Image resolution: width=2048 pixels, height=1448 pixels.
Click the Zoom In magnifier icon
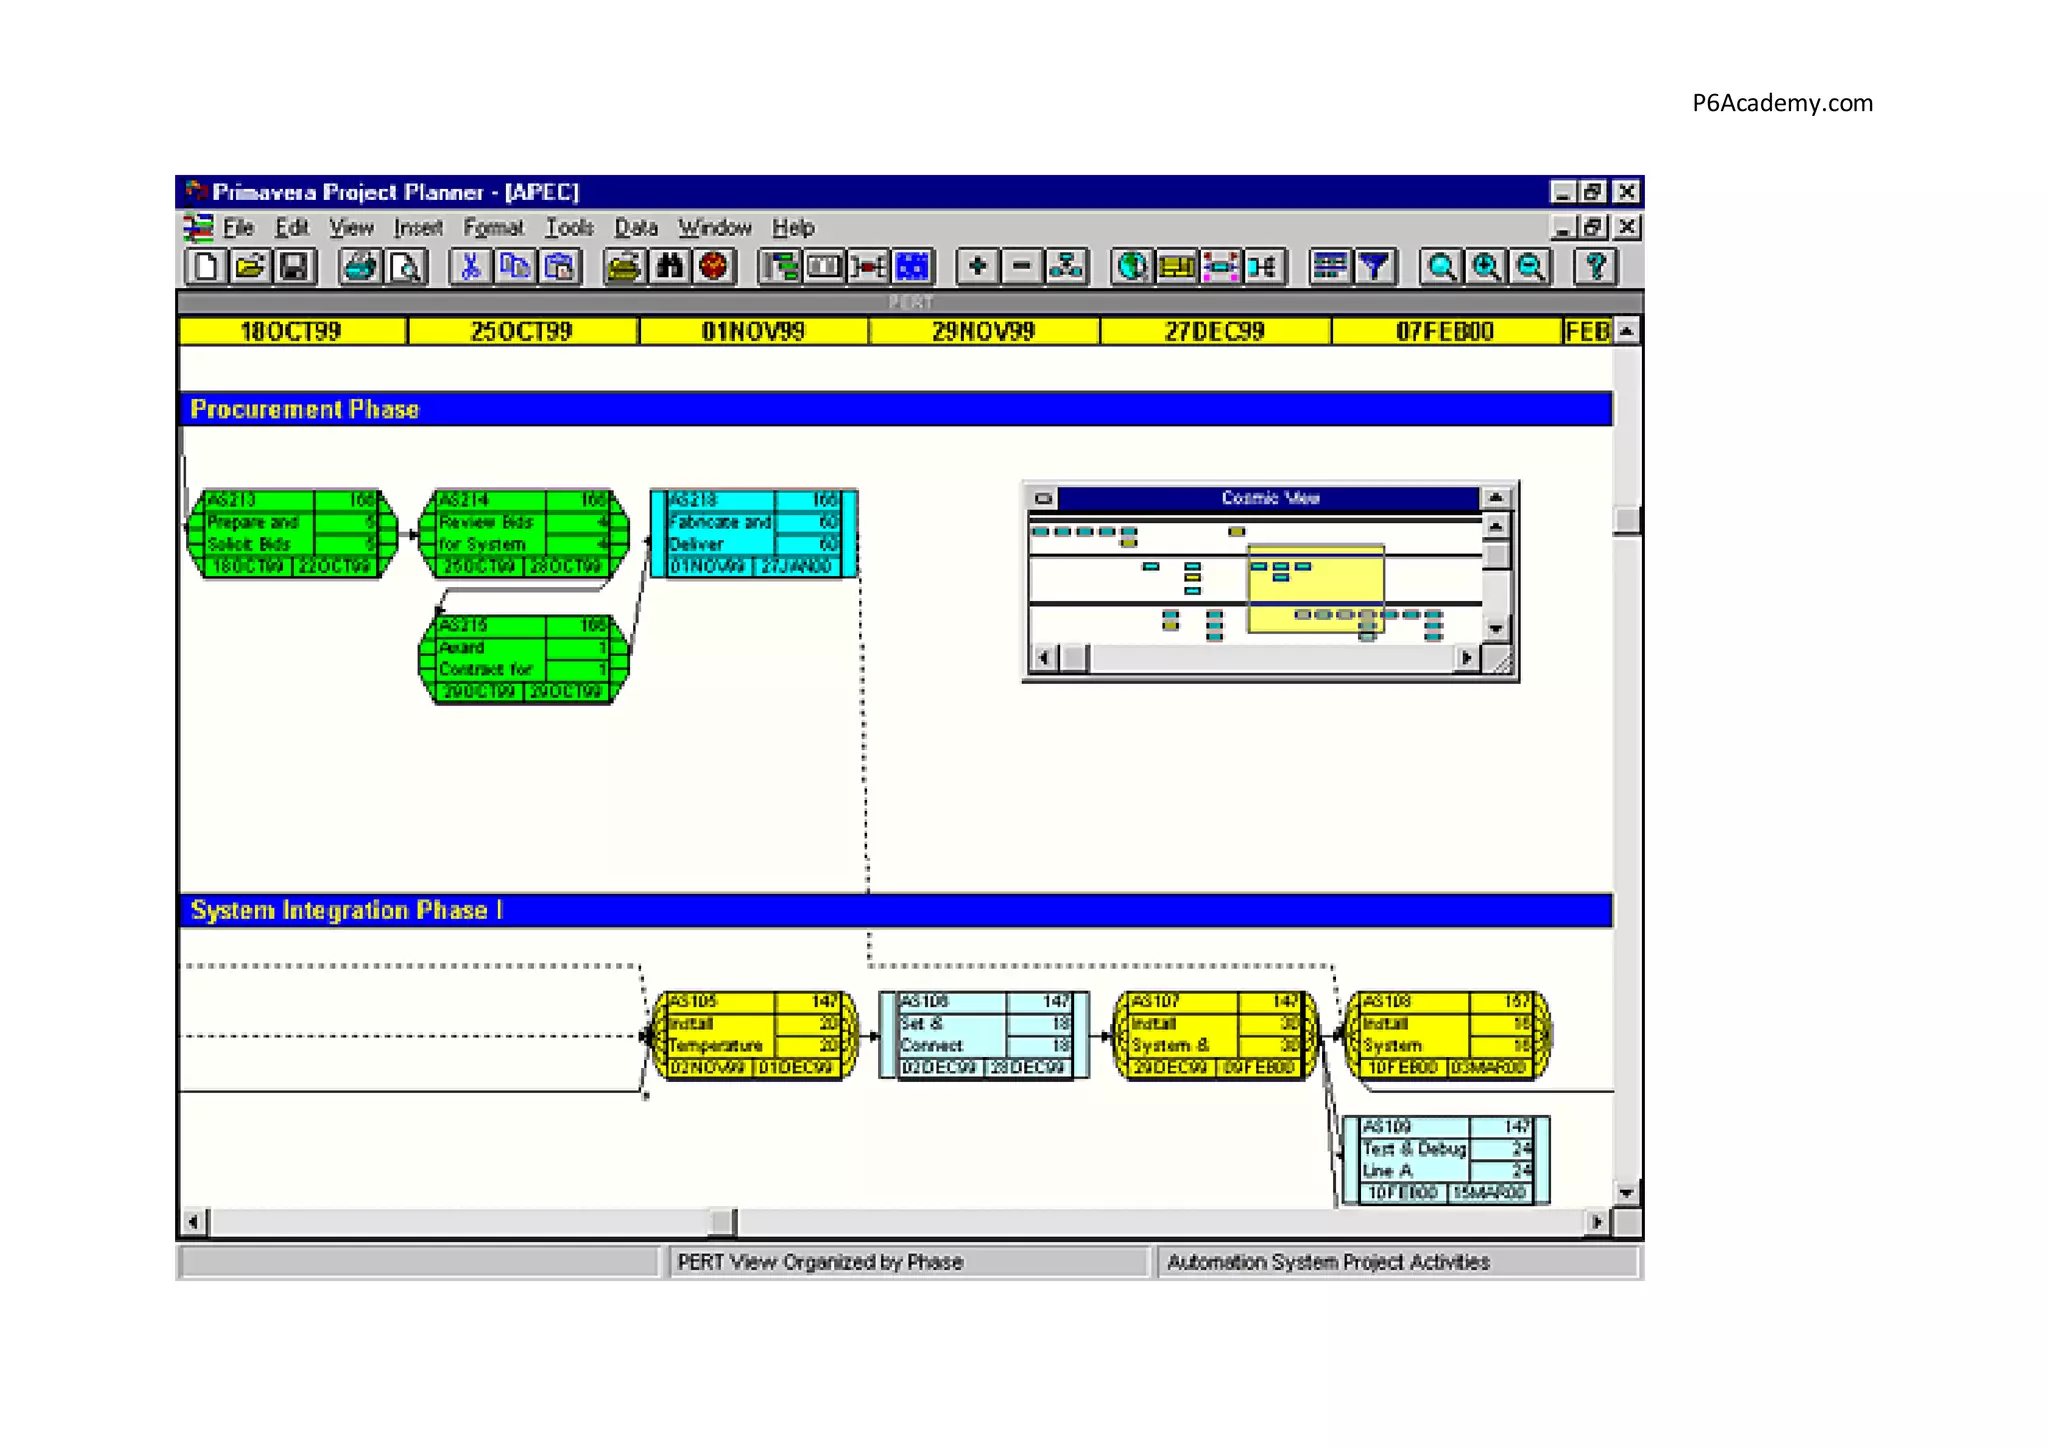click(x=1486, y=267)
